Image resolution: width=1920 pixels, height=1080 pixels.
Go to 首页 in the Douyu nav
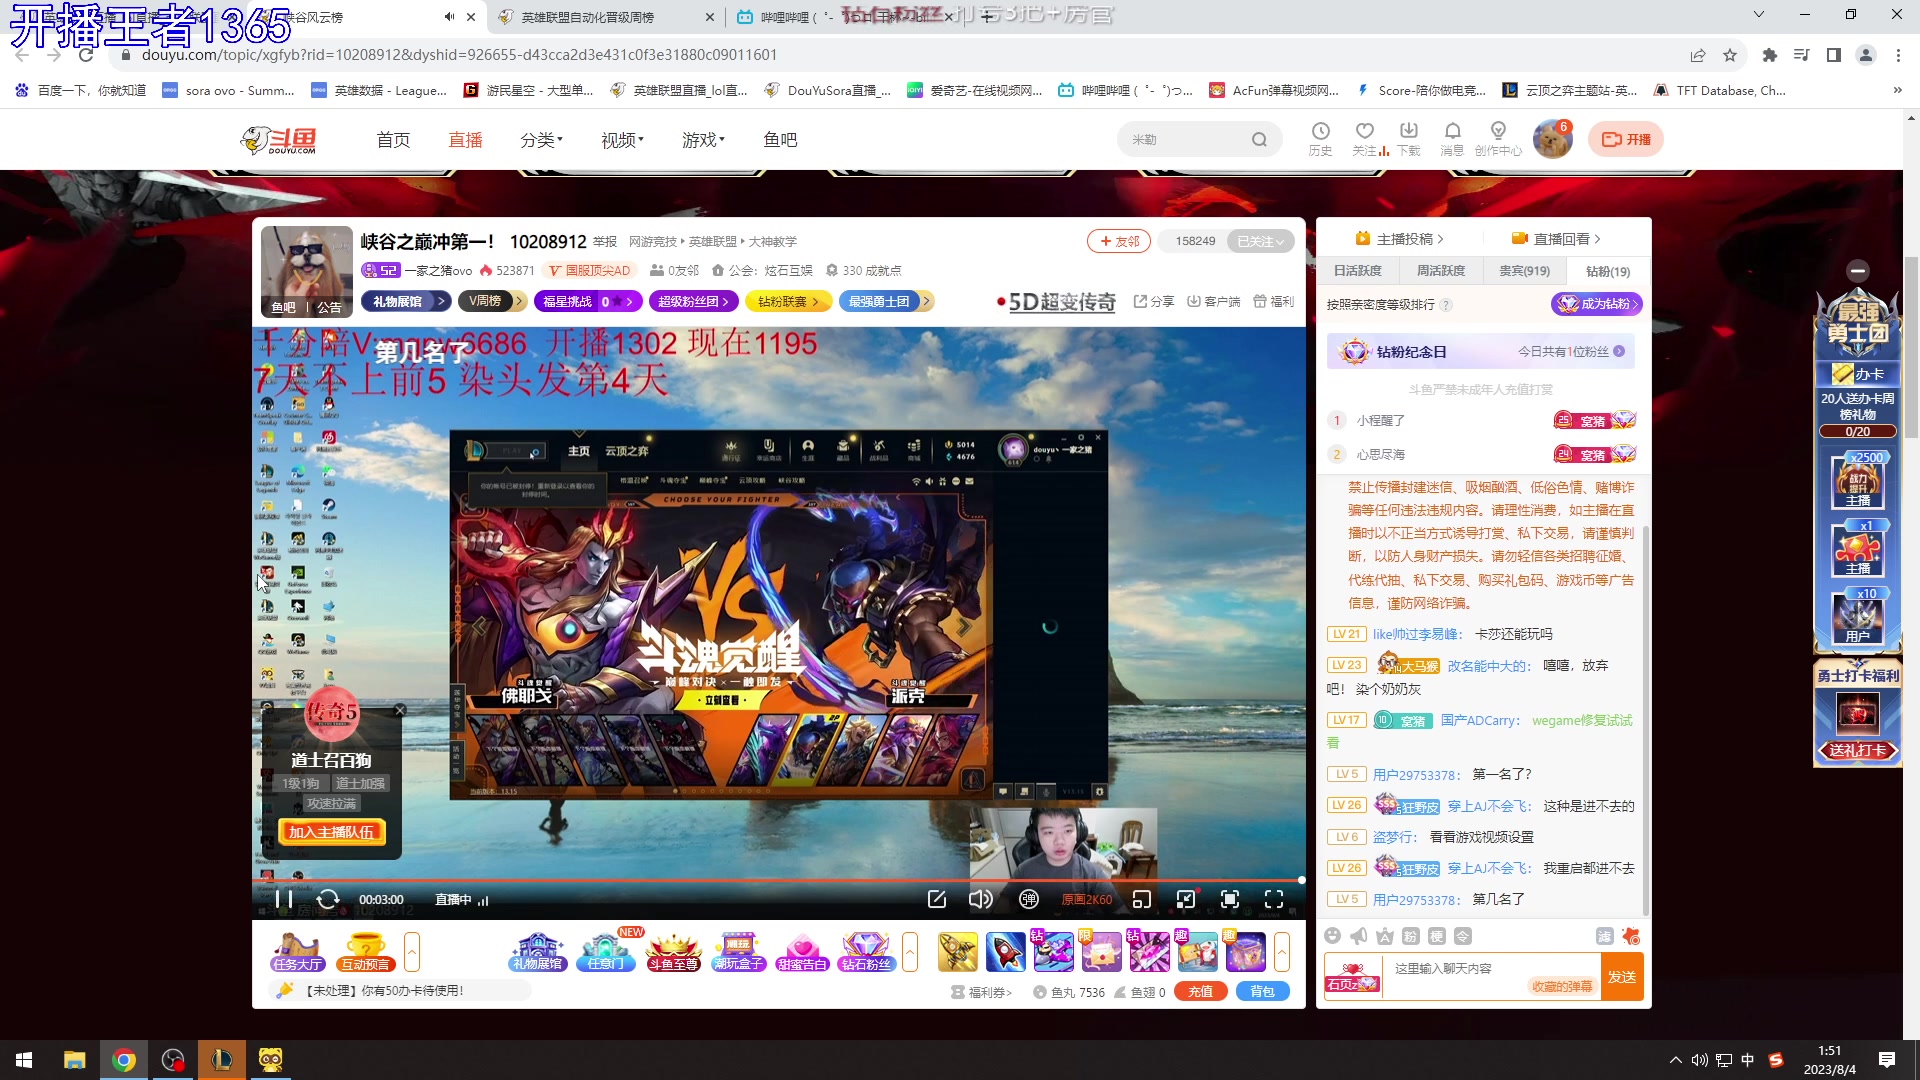pyautogui.click(x=393, y=140)
